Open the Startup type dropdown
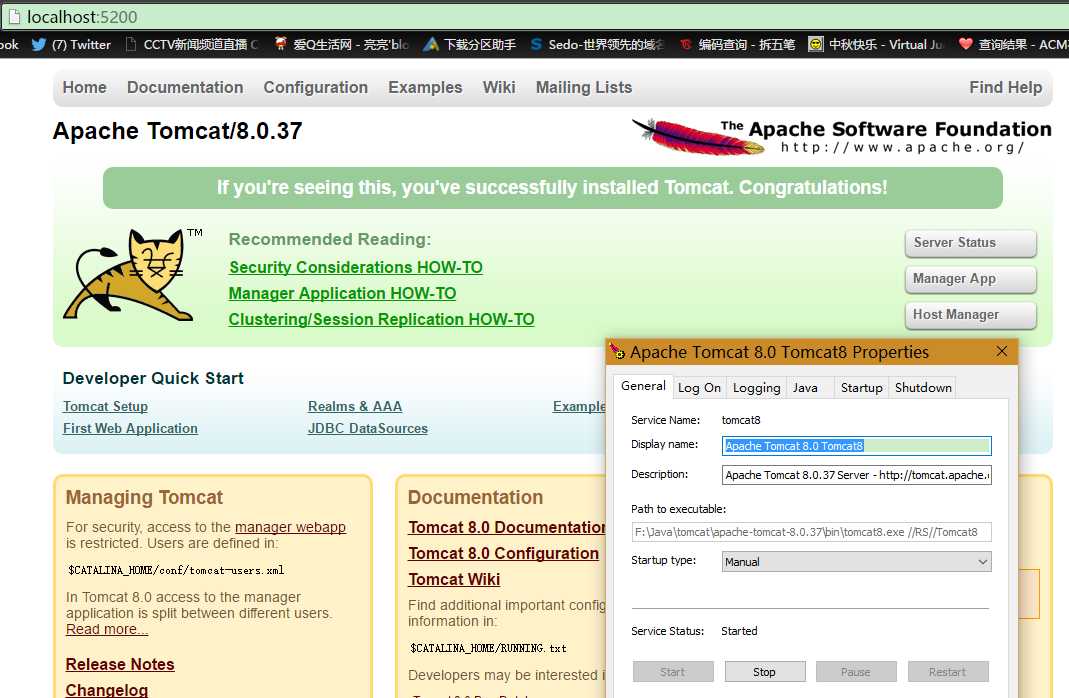The width and height of the screenshot is (1069, 698). coord(856,562)
